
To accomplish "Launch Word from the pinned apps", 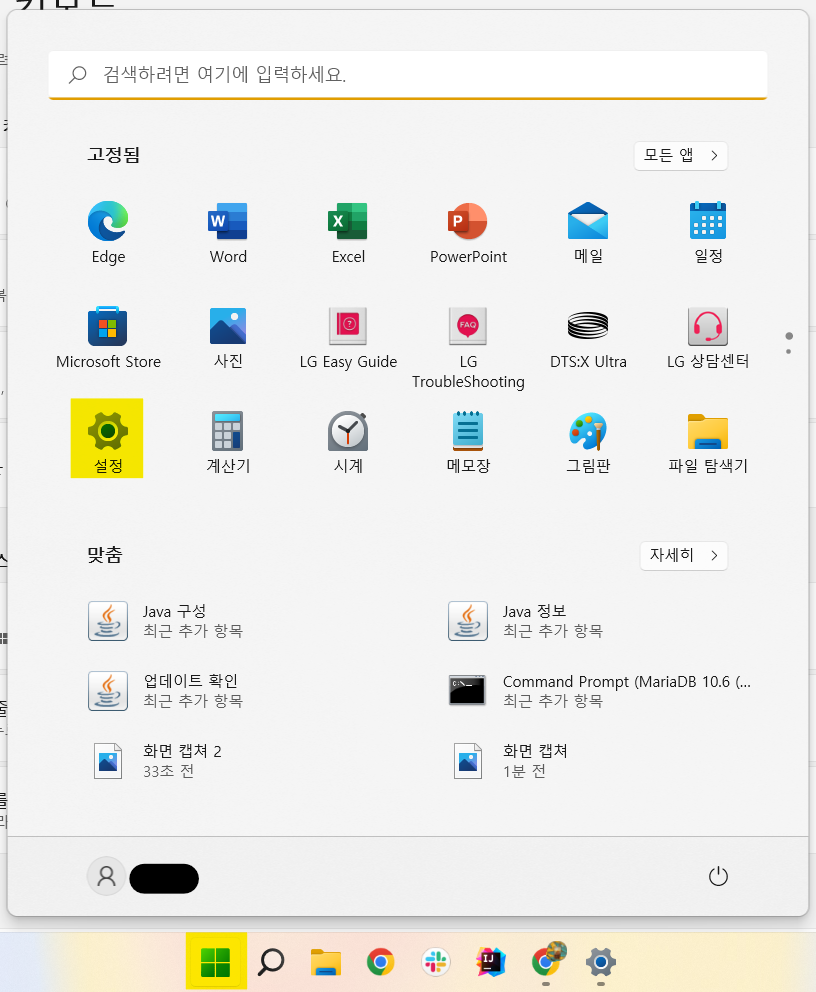I will (x=228, y=232).
